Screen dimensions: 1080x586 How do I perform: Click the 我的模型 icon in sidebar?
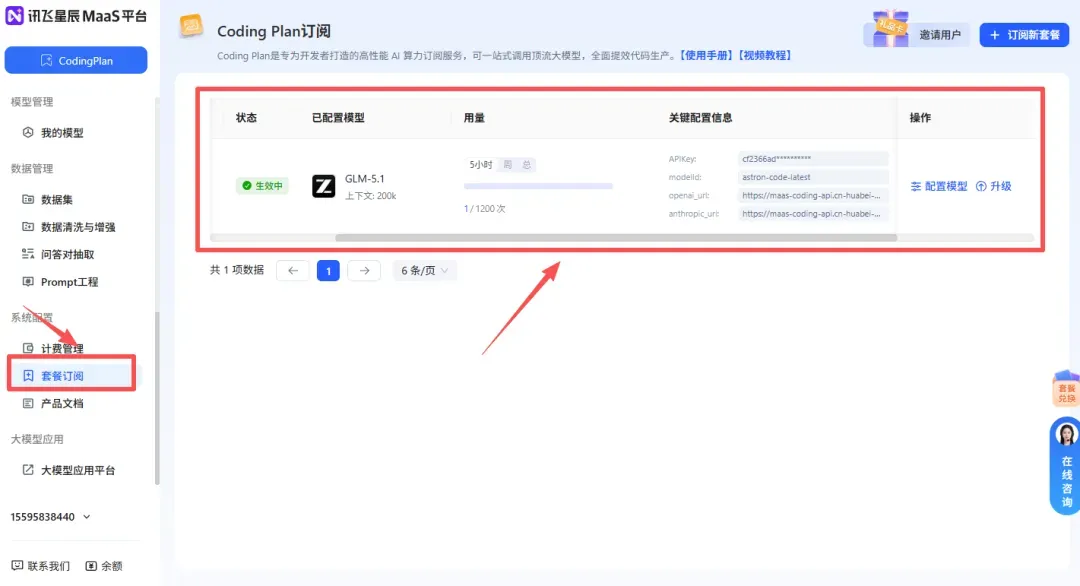pyautogui.click(x=28, y=132)
